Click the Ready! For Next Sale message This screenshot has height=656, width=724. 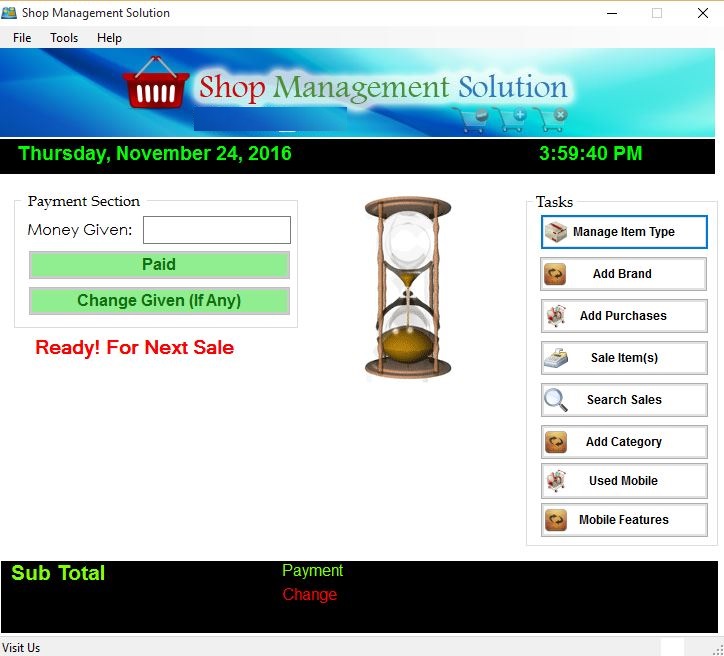coord(135,348)
